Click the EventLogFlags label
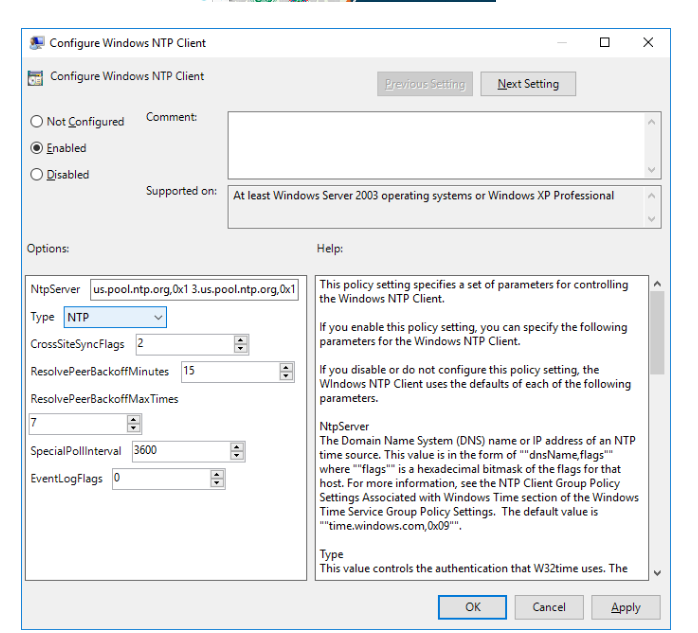The image size is (698, 633). coord(66,479)
